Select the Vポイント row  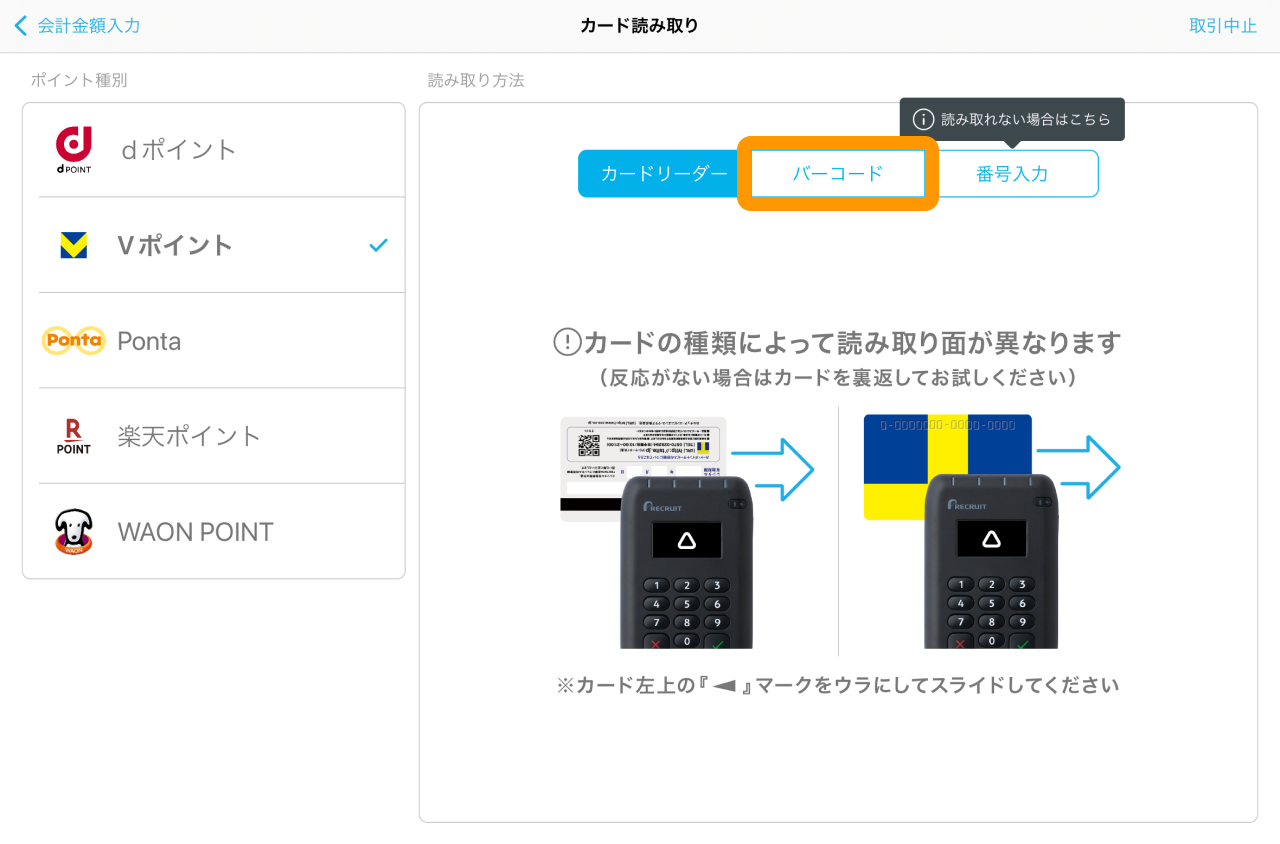click(214, 245)
